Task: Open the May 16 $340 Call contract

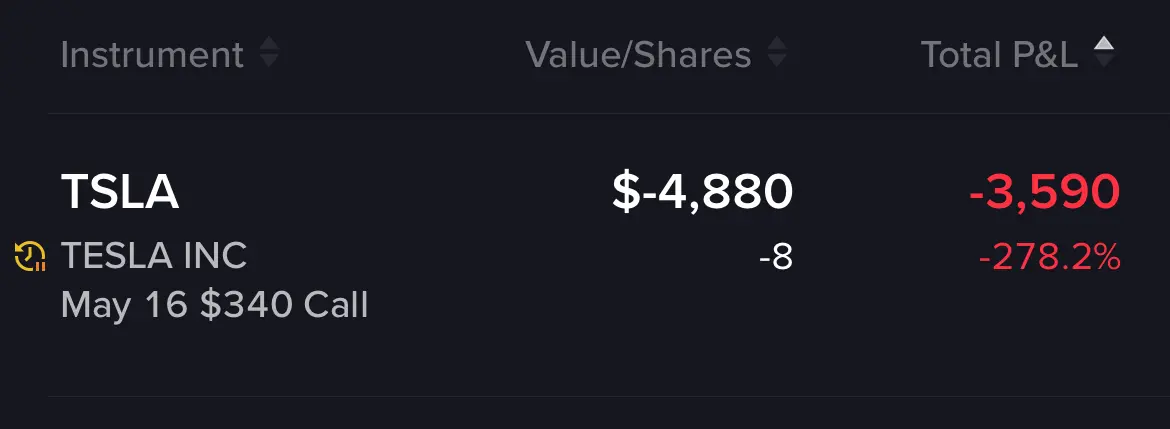Action: (x=214, y=306)
